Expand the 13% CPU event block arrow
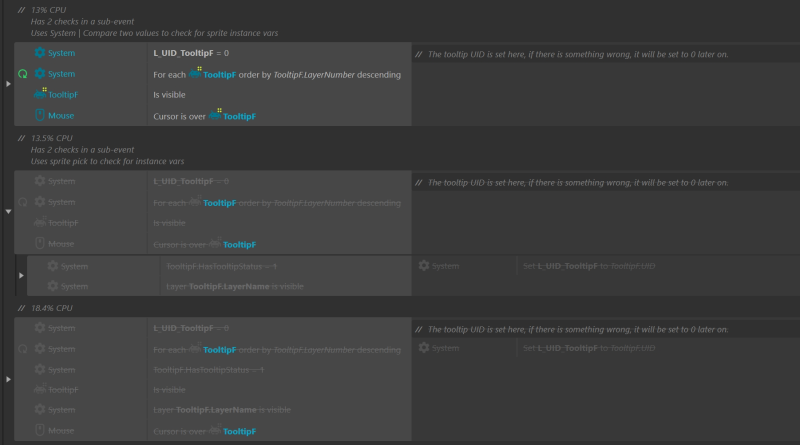This screenshot has height=445, width=800. point(9,84)
